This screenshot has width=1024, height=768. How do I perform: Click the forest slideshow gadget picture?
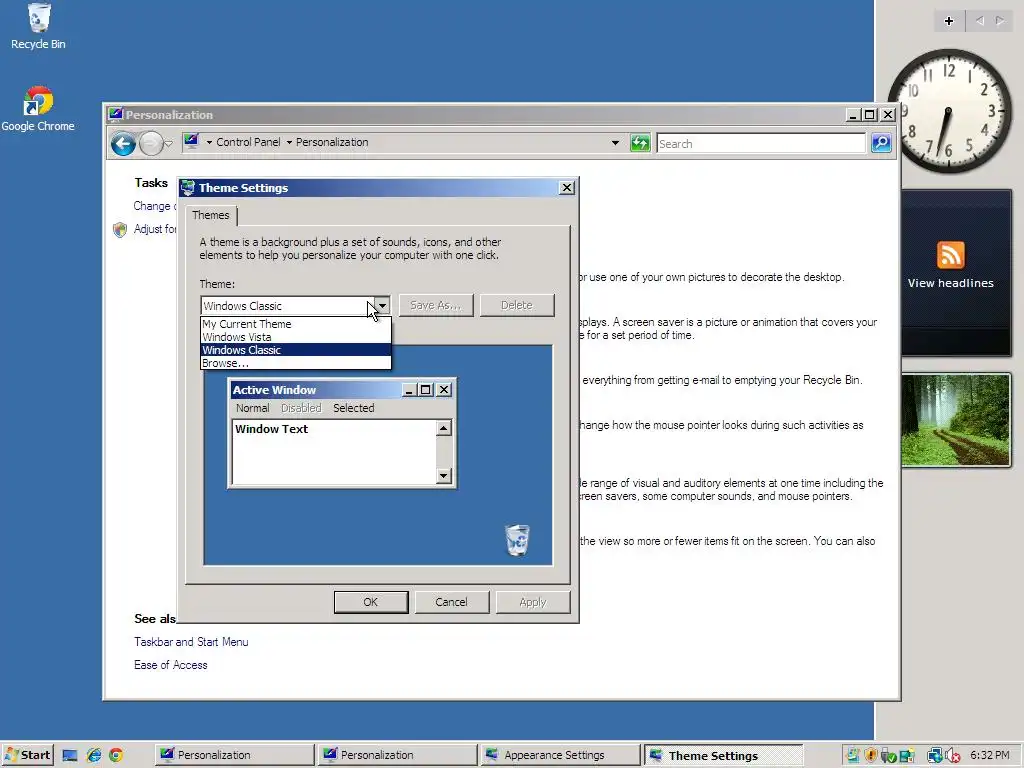[956, 420]
